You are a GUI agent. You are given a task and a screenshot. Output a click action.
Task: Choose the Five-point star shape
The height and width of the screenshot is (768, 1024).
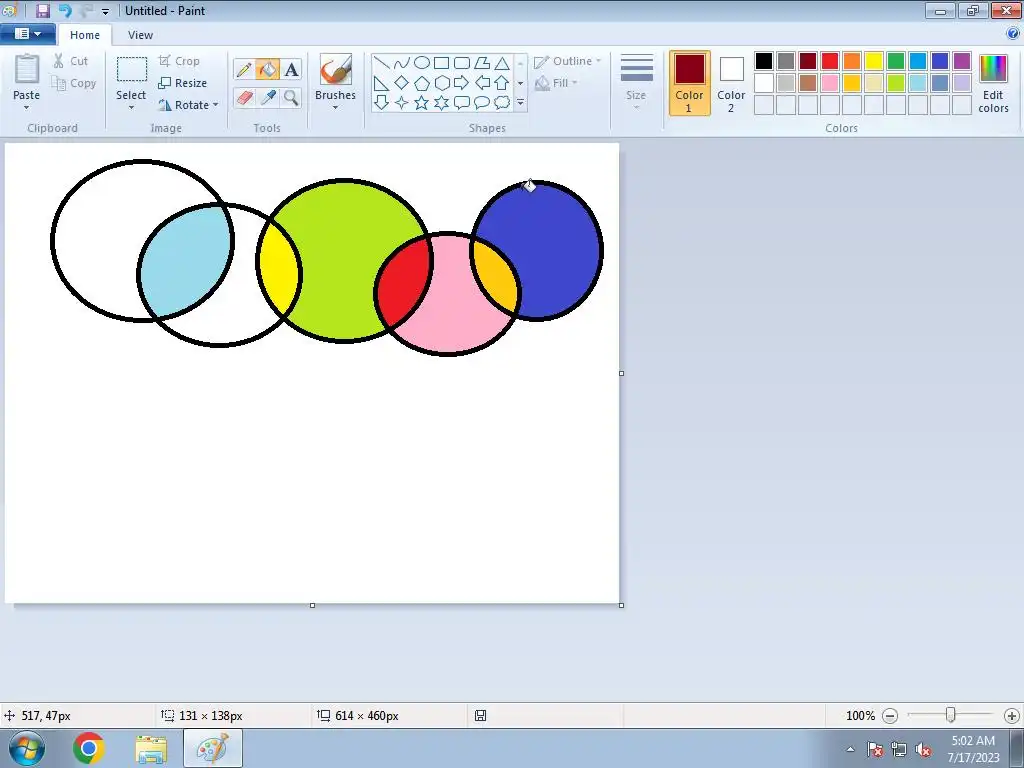click(422, 103)
